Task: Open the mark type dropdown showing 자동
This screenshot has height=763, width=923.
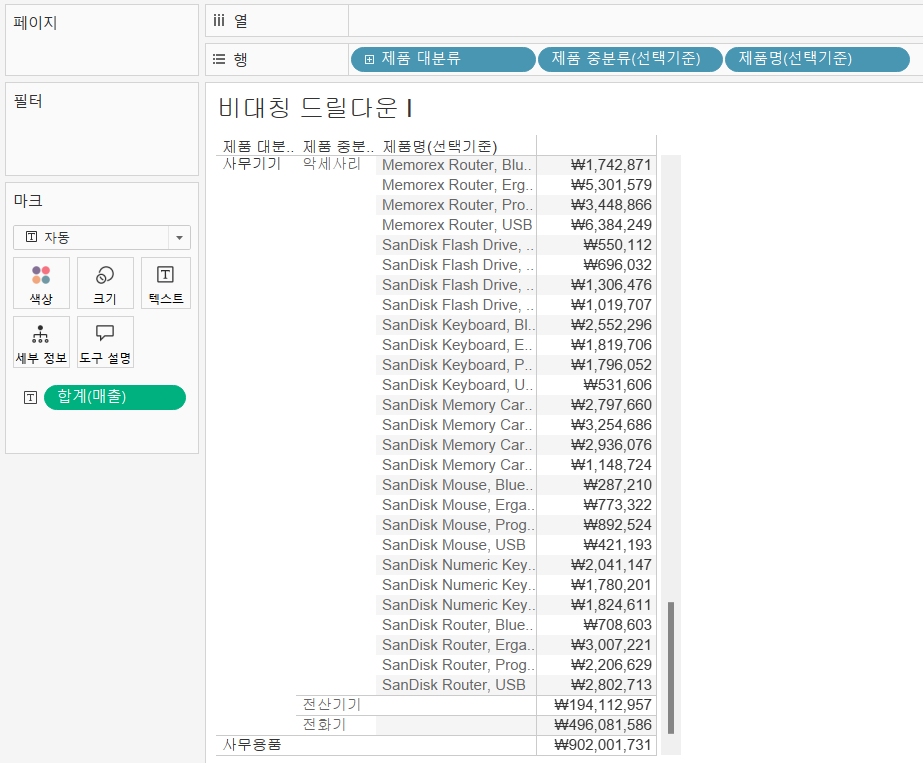Action: click(102, 237)
